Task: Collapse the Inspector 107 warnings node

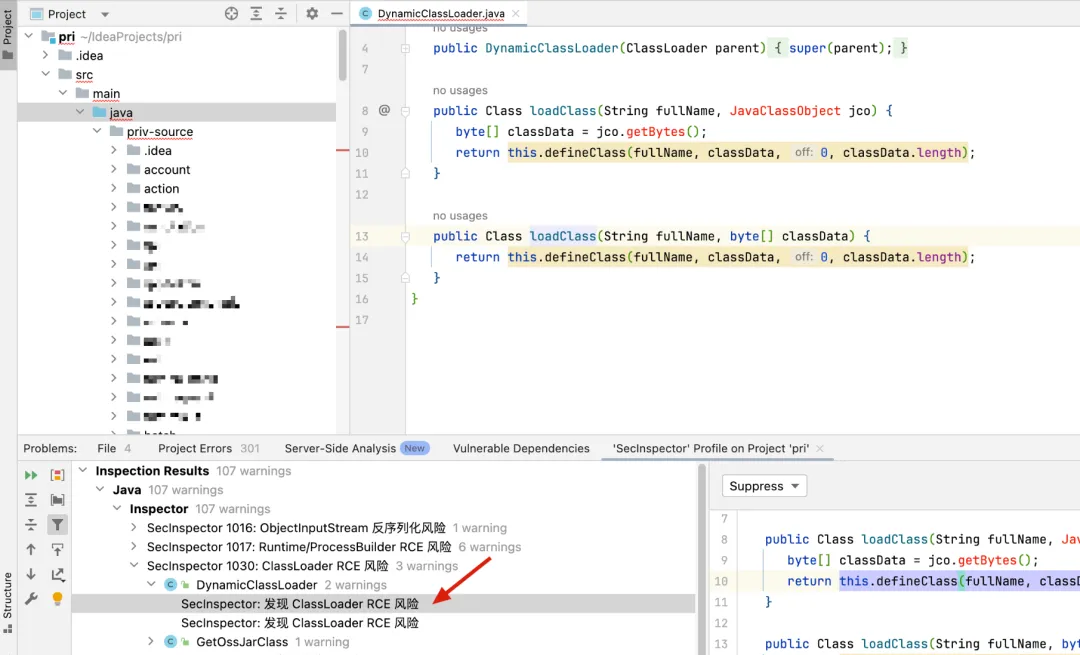Action: (x=117, y=508)
